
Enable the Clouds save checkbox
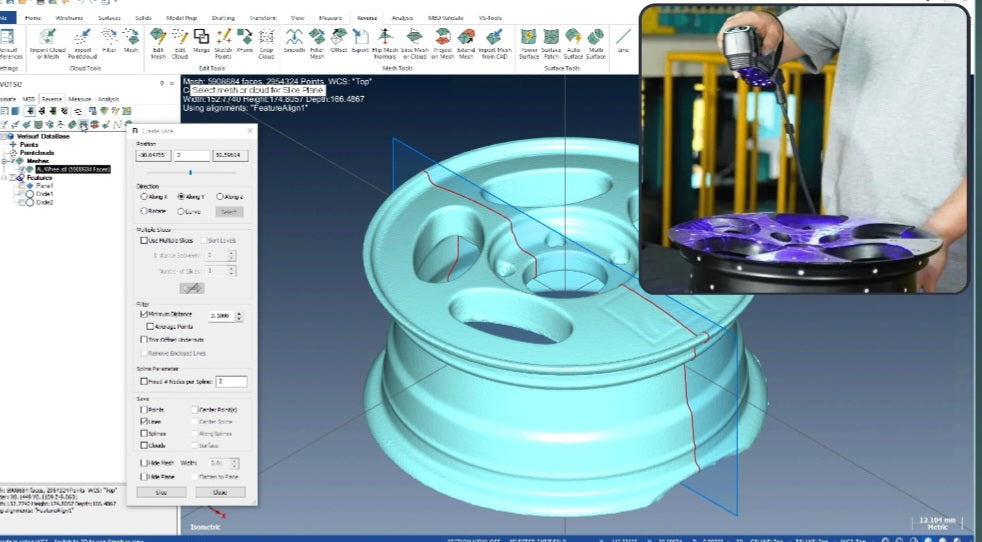[144, 446]
